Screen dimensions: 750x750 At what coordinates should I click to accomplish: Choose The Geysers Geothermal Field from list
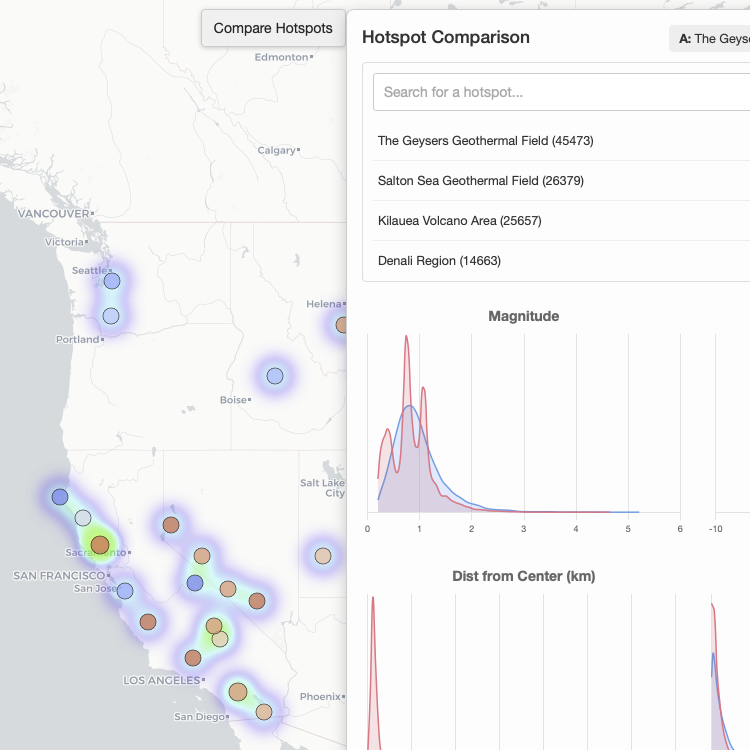(486, 141)
